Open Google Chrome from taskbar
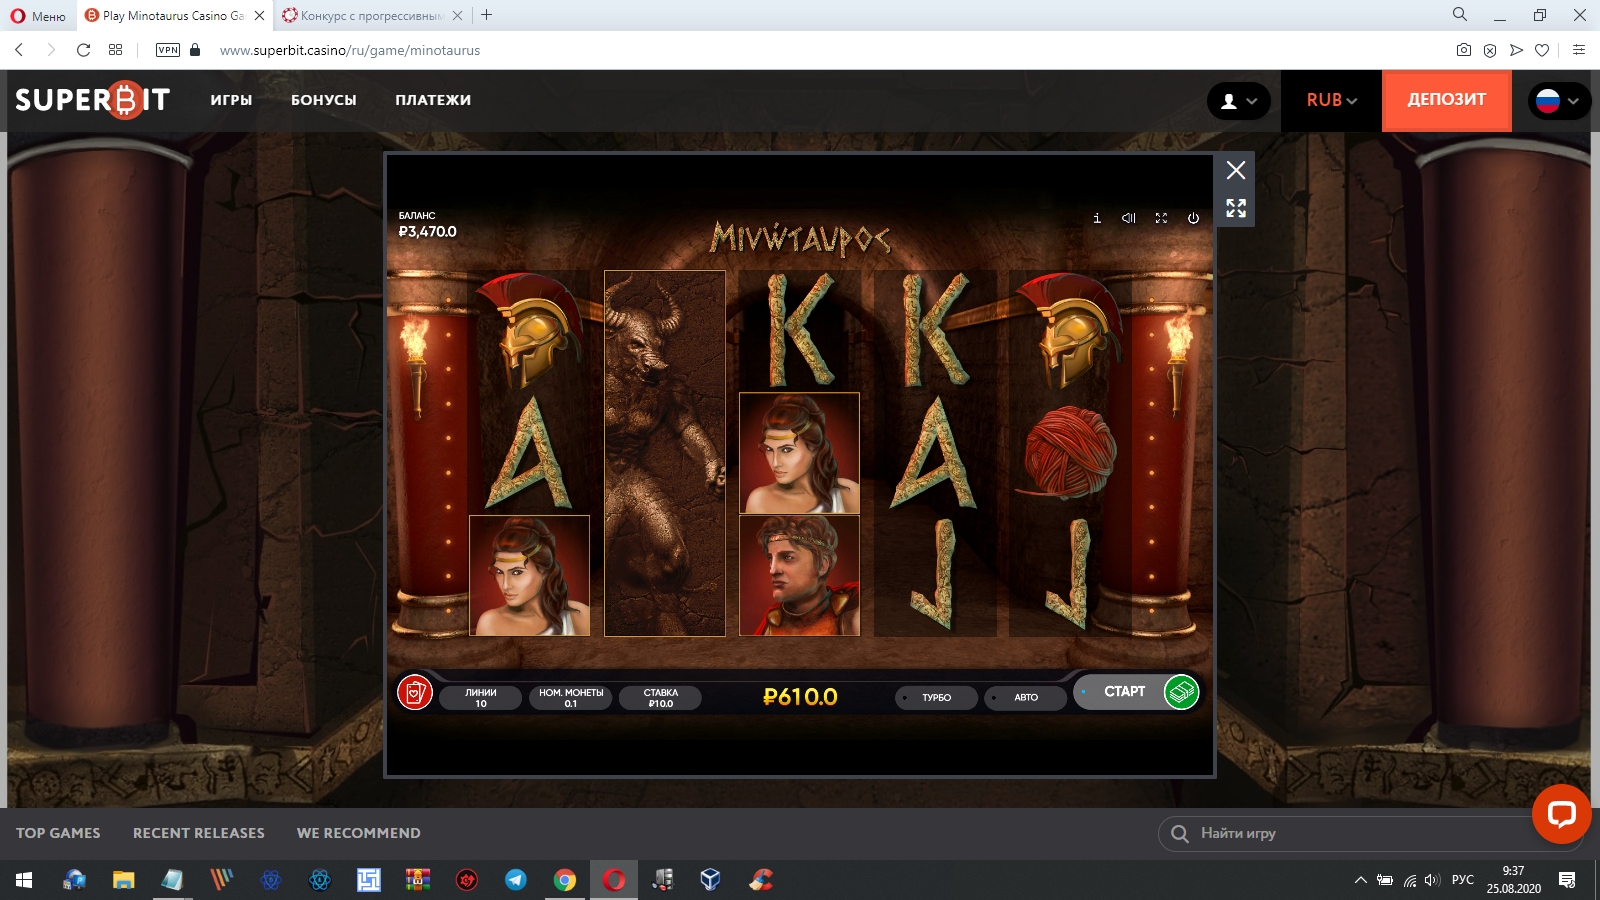The height and width of the screenshot is (900, 1600). pos(565,880)
